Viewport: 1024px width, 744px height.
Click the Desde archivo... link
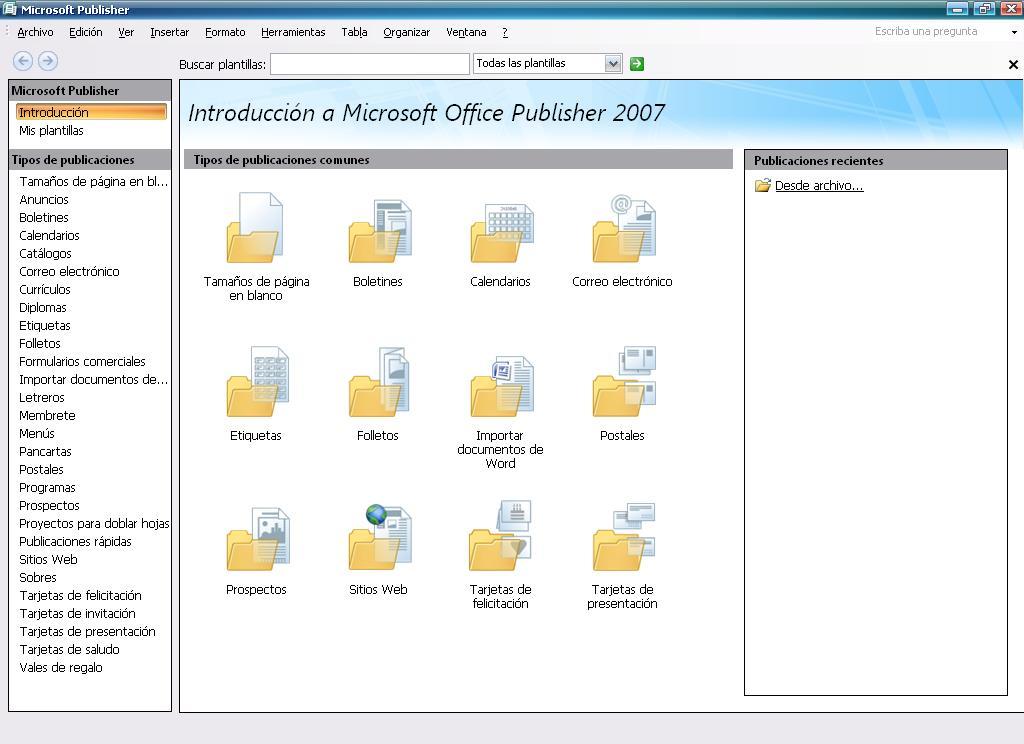[x=819, y=186]
